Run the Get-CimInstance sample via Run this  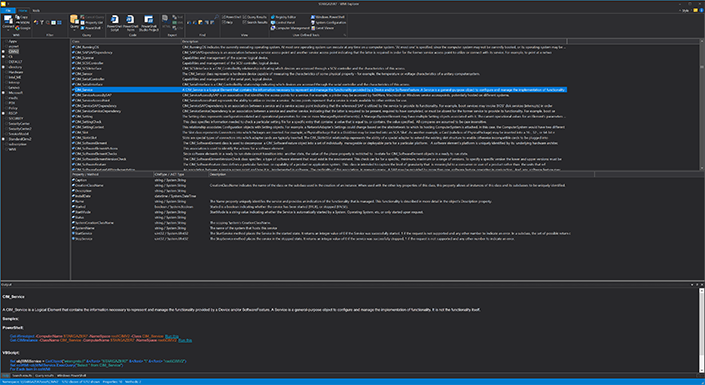(x=185, y=340)
